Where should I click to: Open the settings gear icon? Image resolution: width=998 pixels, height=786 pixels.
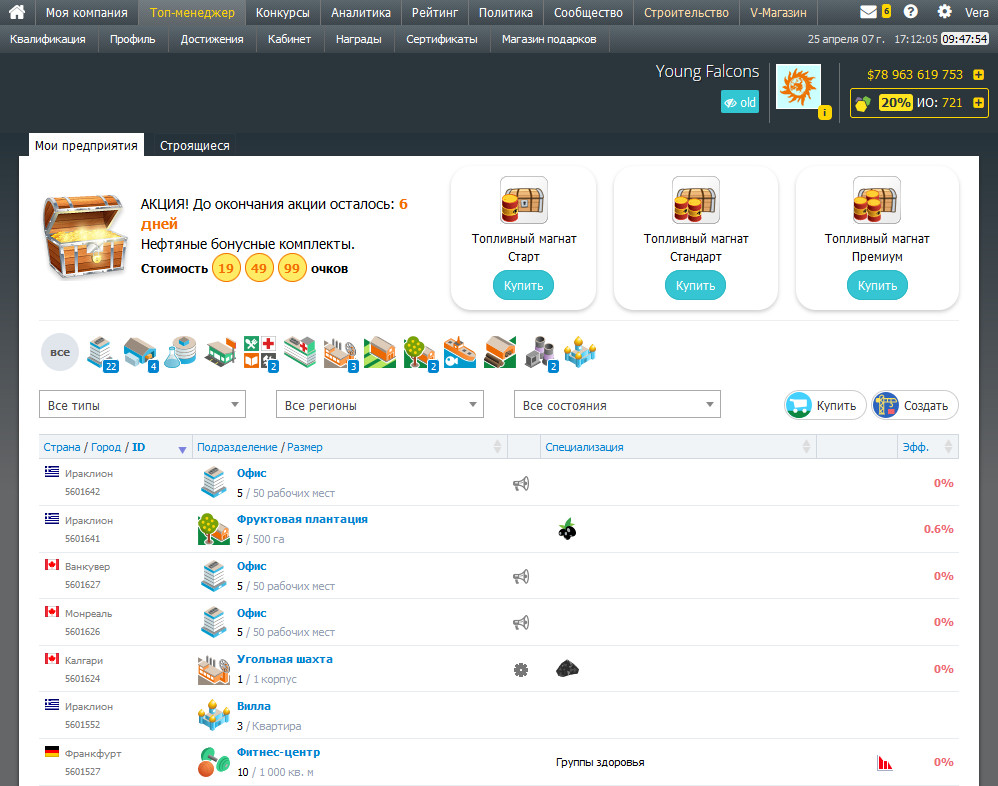945,12
